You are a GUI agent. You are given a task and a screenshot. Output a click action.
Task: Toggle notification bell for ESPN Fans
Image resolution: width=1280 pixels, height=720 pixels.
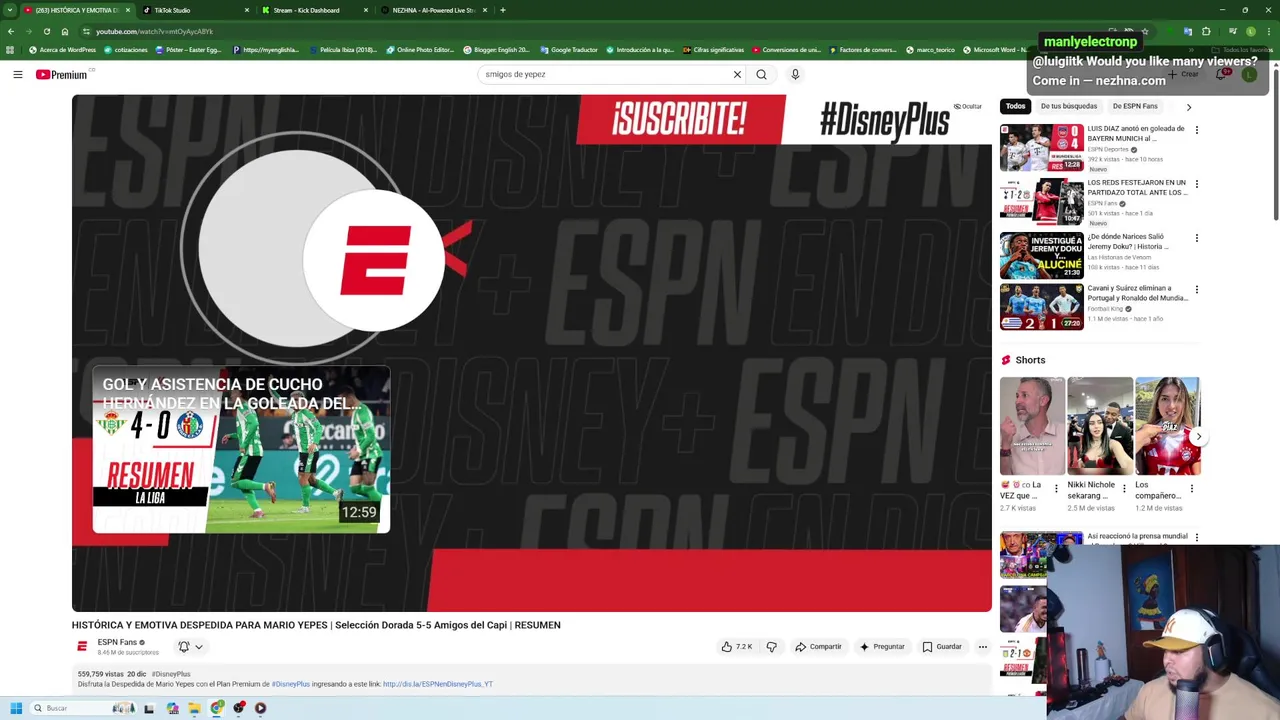(190, 647)
